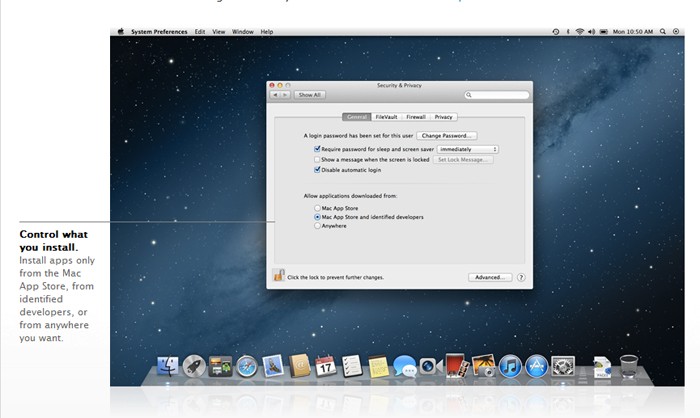The image size is (700, 418).
Task: Enable Show a message when locked
Action: [317, 159]
